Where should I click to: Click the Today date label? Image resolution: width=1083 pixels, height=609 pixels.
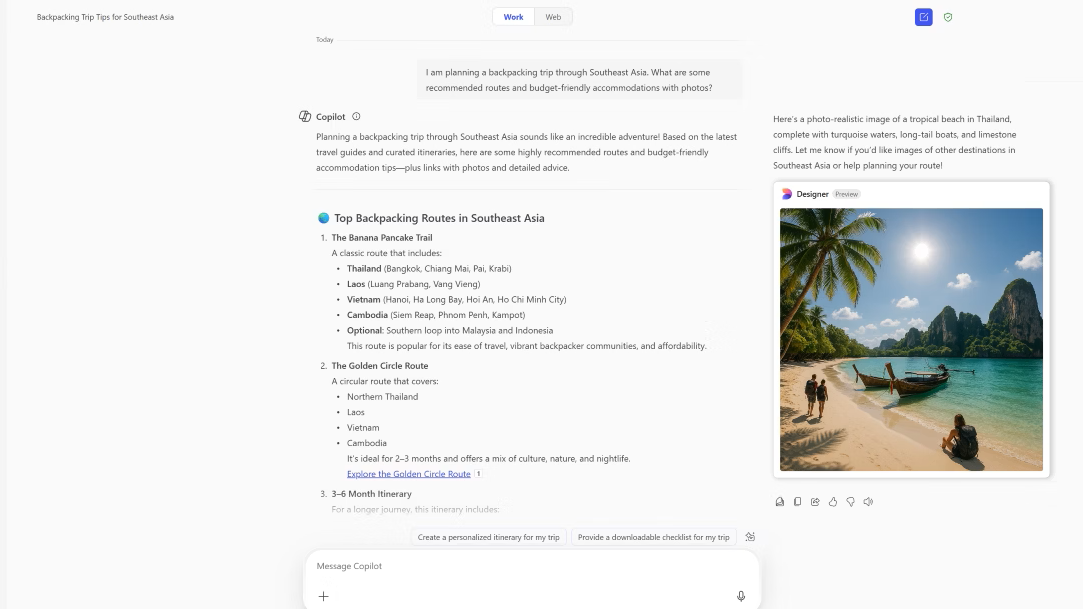pyautogui.click(x=325, y=39)
